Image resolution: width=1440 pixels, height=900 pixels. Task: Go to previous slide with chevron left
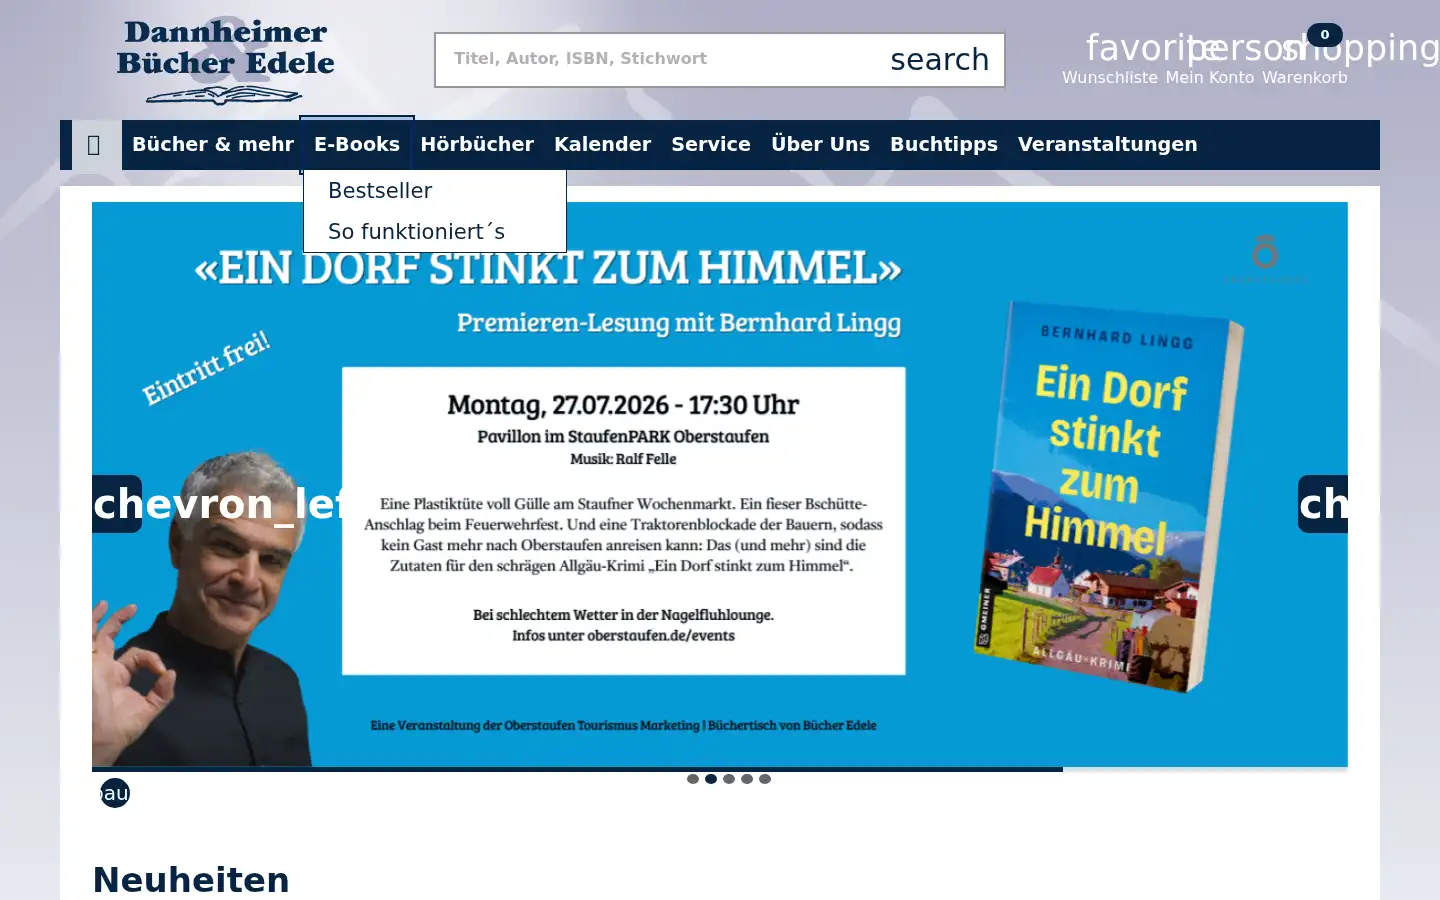[x=117, y=504]
